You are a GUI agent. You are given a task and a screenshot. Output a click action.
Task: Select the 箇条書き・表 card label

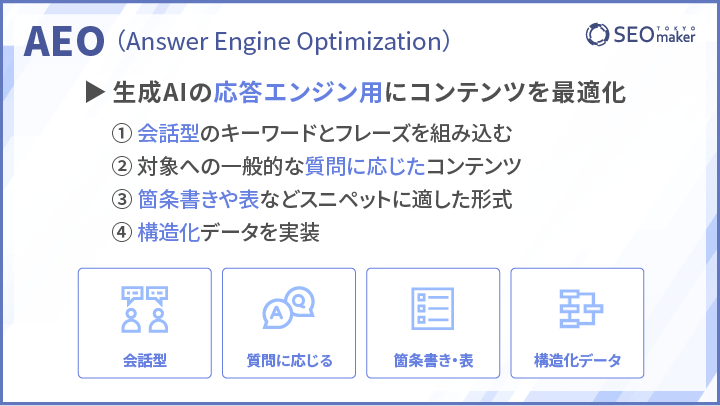coord(433,361)
